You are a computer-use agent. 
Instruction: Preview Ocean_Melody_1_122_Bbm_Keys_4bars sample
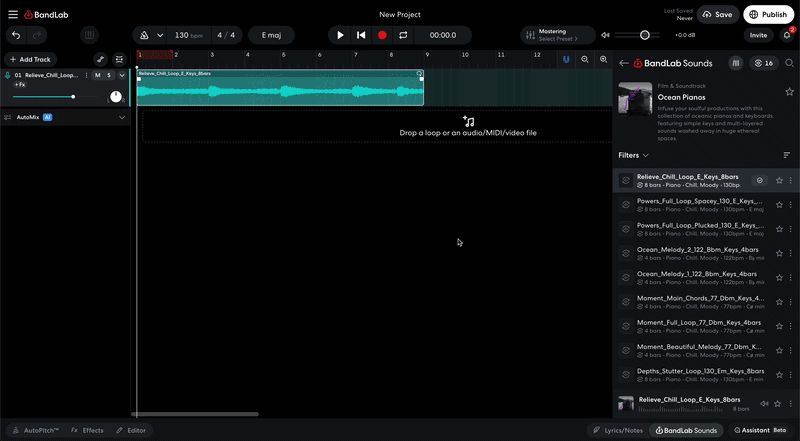click(626, 278)
